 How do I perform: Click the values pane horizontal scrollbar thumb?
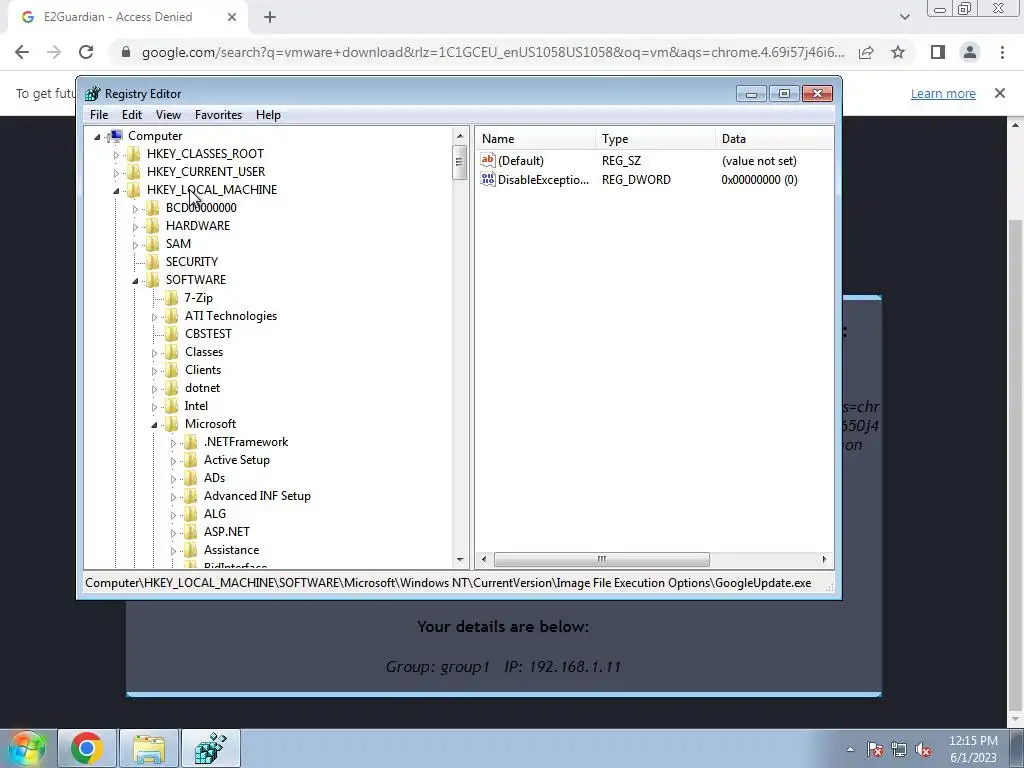click(601, 560)
